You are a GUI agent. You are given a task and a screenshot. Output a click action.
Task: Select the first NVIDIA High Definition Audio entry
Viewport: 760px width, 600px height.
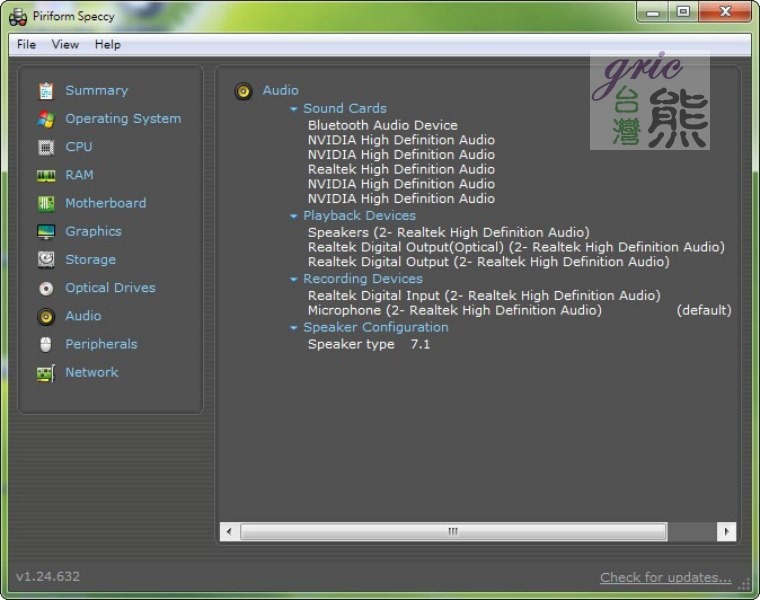pyautogui.click(x=401, y=140)
